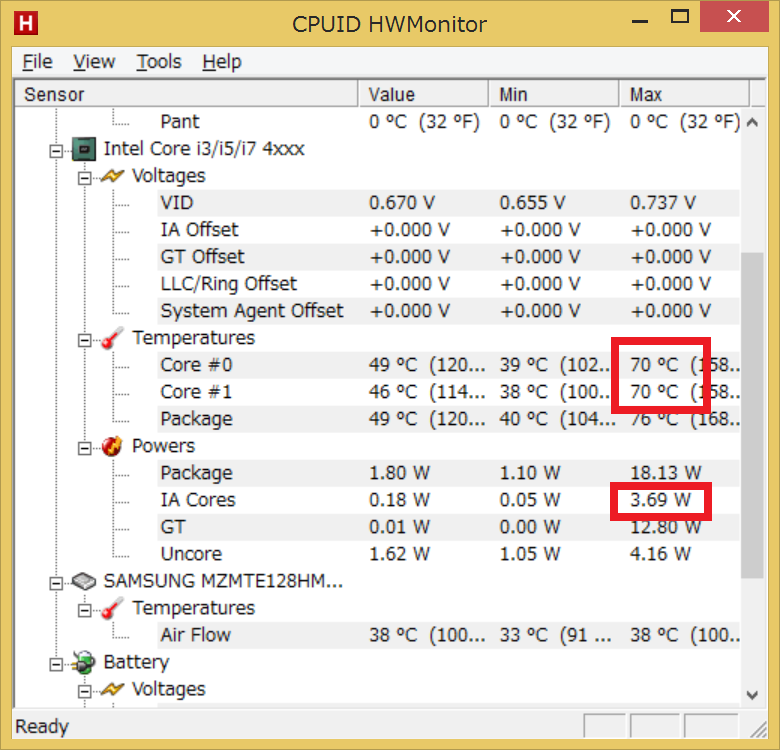Click the scrollbar up arrow
Image resolution: width=780 pixels, height=750 pixels.
(752, 122)
